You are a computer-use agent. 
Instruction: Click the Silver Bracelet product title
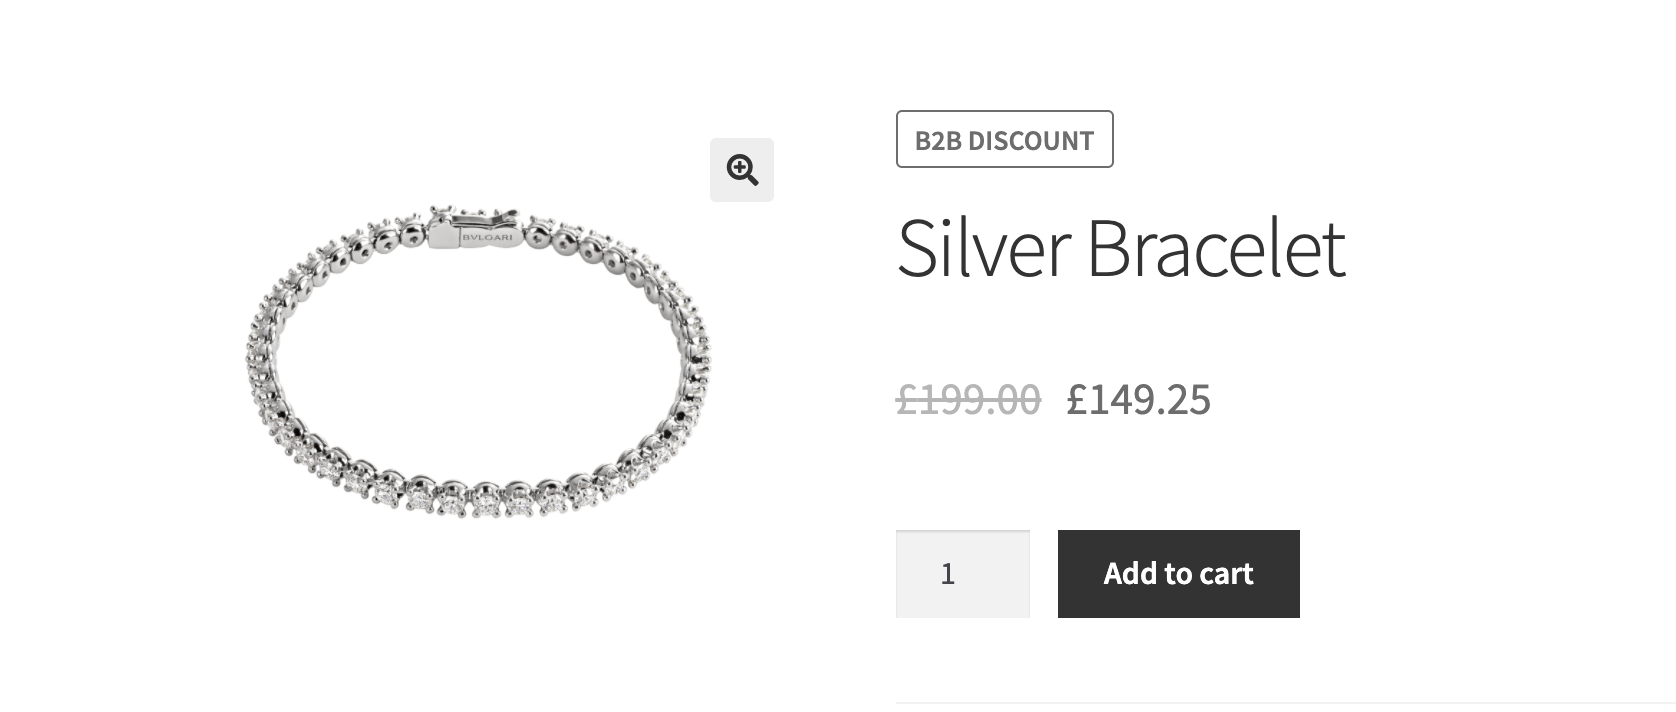[1121, 247]
